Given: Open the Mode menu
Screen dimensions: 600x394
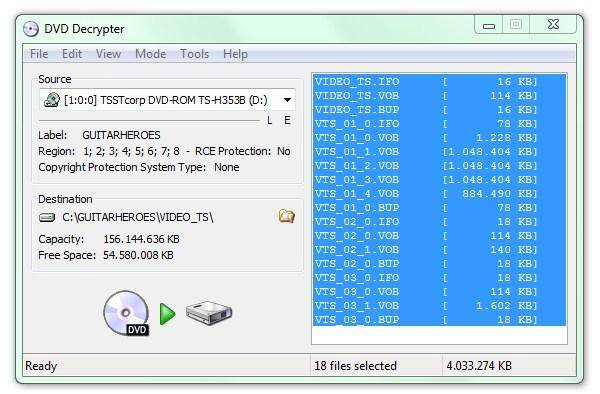Looking at the screenshot, I should click(x=150, y=54).
